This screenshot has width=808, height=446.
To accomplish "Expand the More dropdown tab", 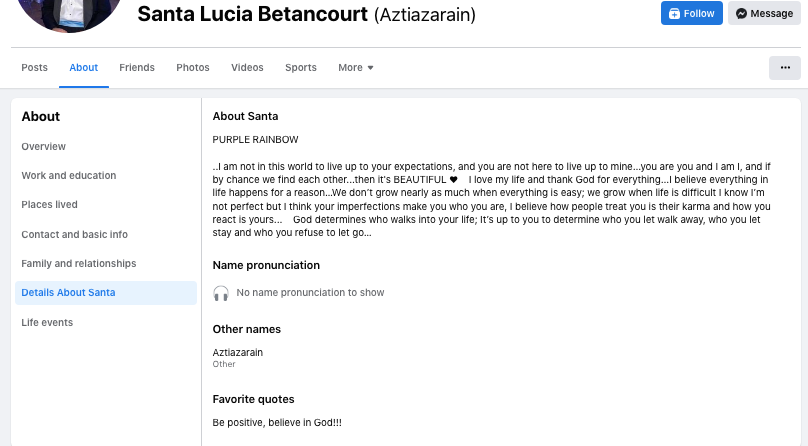I will pyautogui.click(x=356, y=67).
